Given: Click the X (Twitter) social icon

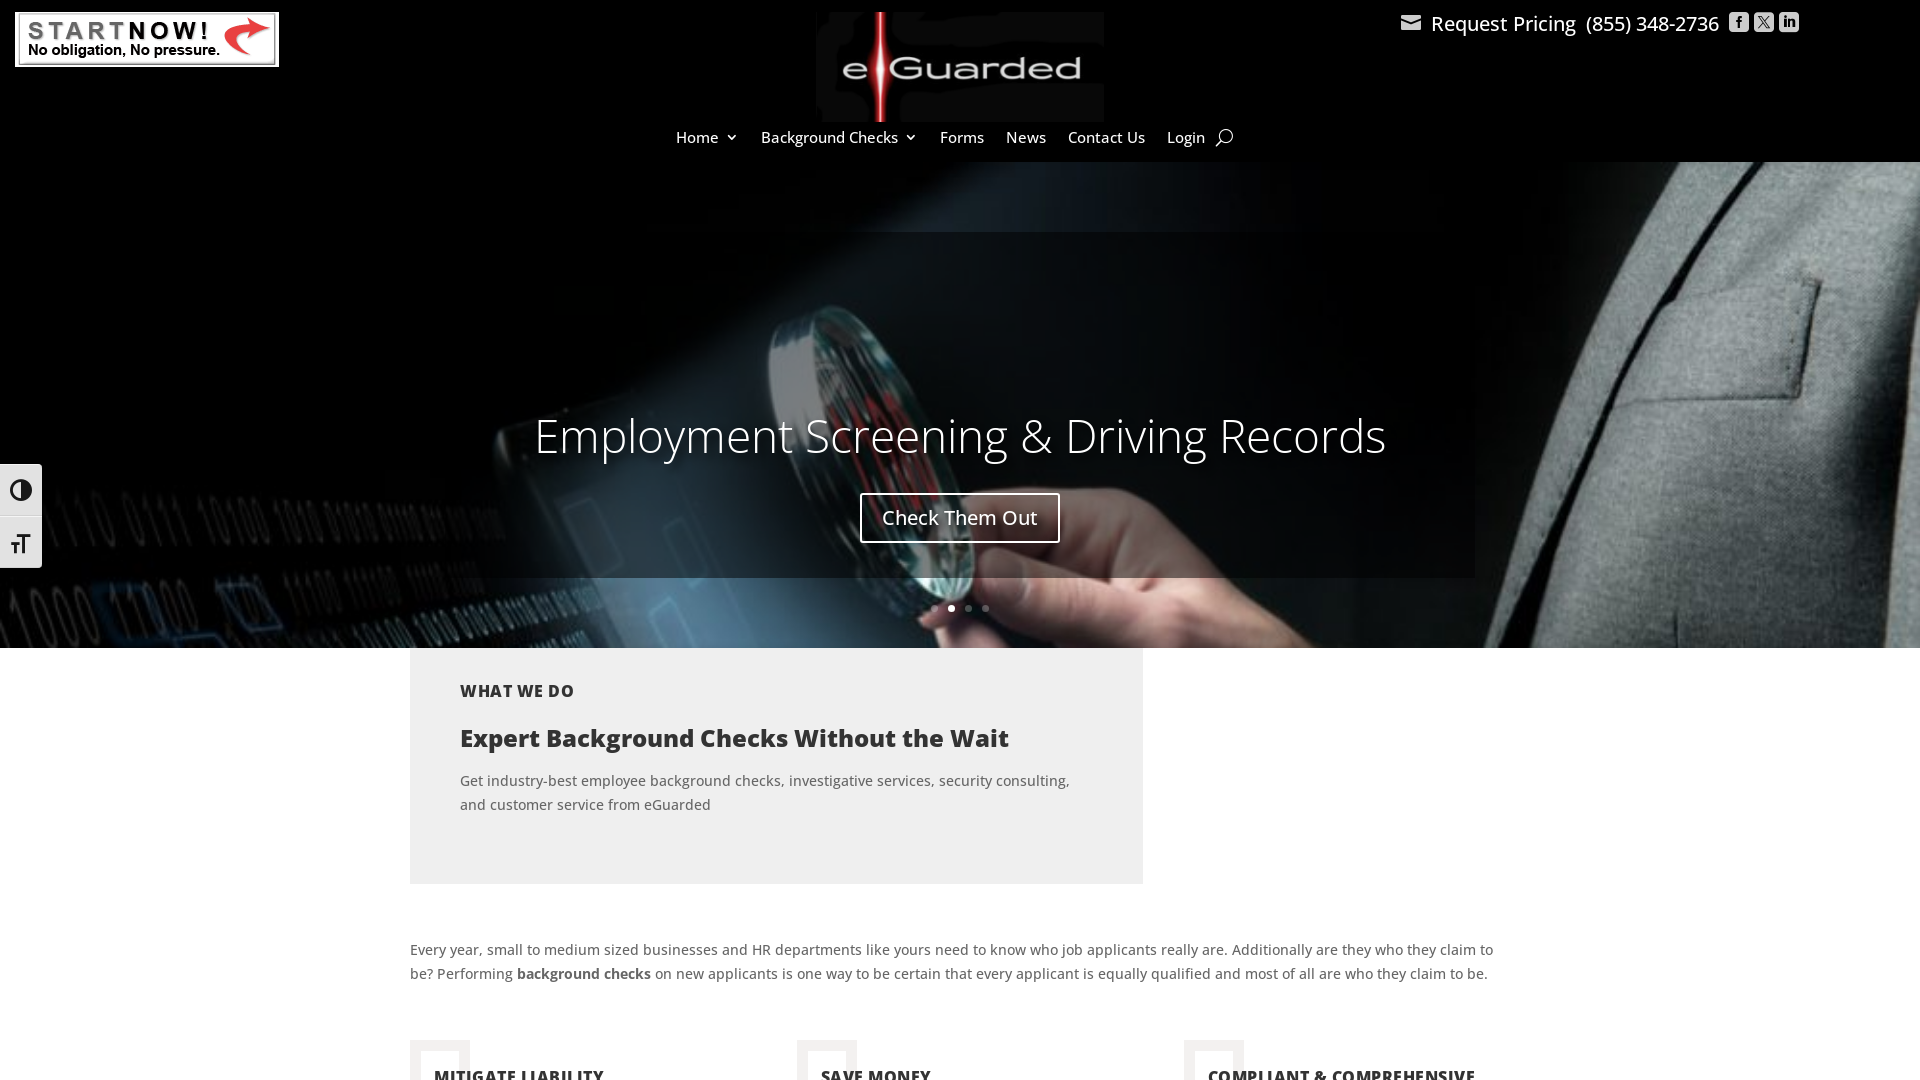Looking at the screenshot, I should coord(1763,21).
